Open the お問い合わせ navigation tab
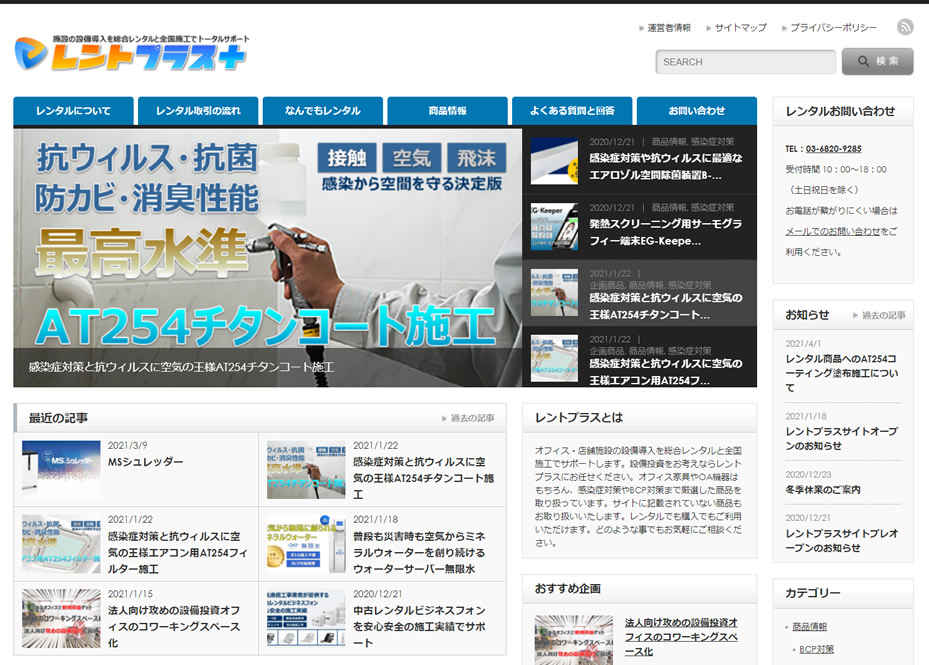This screenshot has width=929, height=665. [x=696, y=111]
